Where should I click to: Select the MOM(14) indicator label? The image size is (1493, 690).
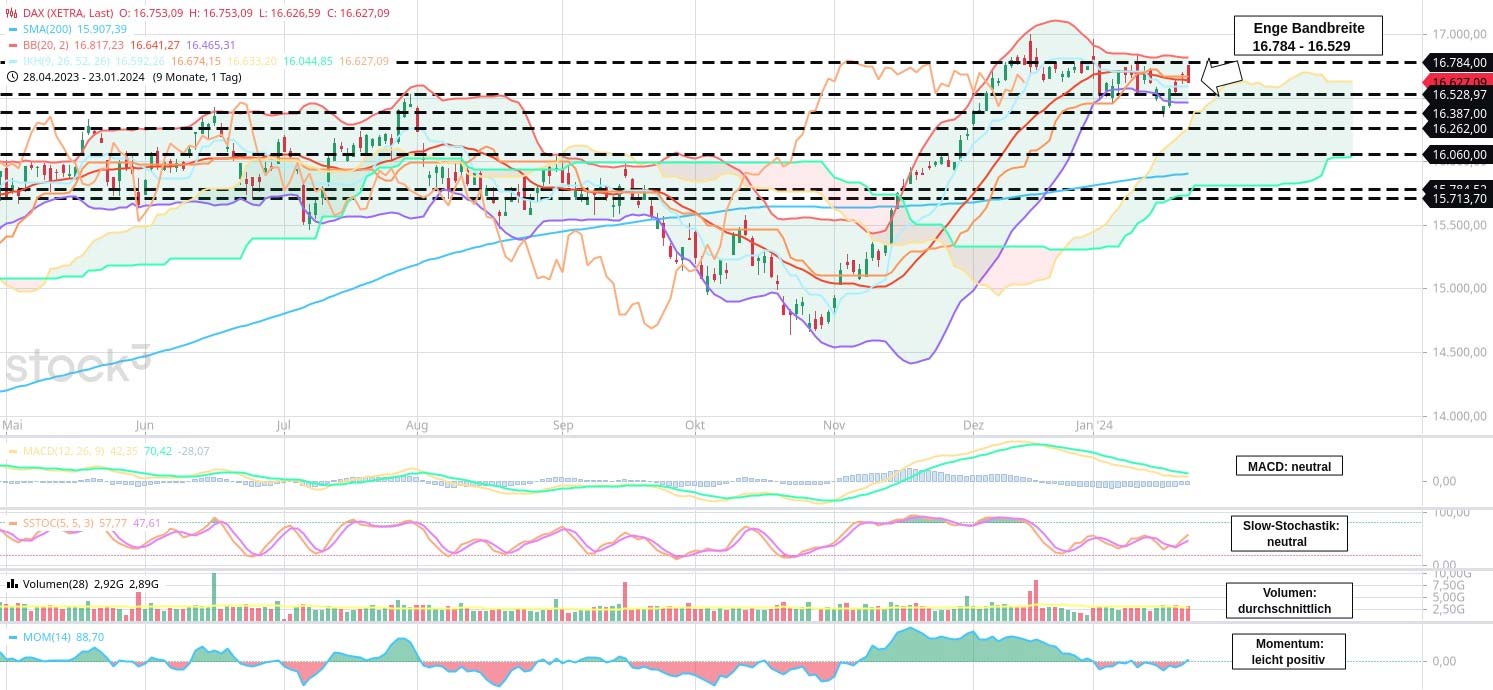[46, 637]
